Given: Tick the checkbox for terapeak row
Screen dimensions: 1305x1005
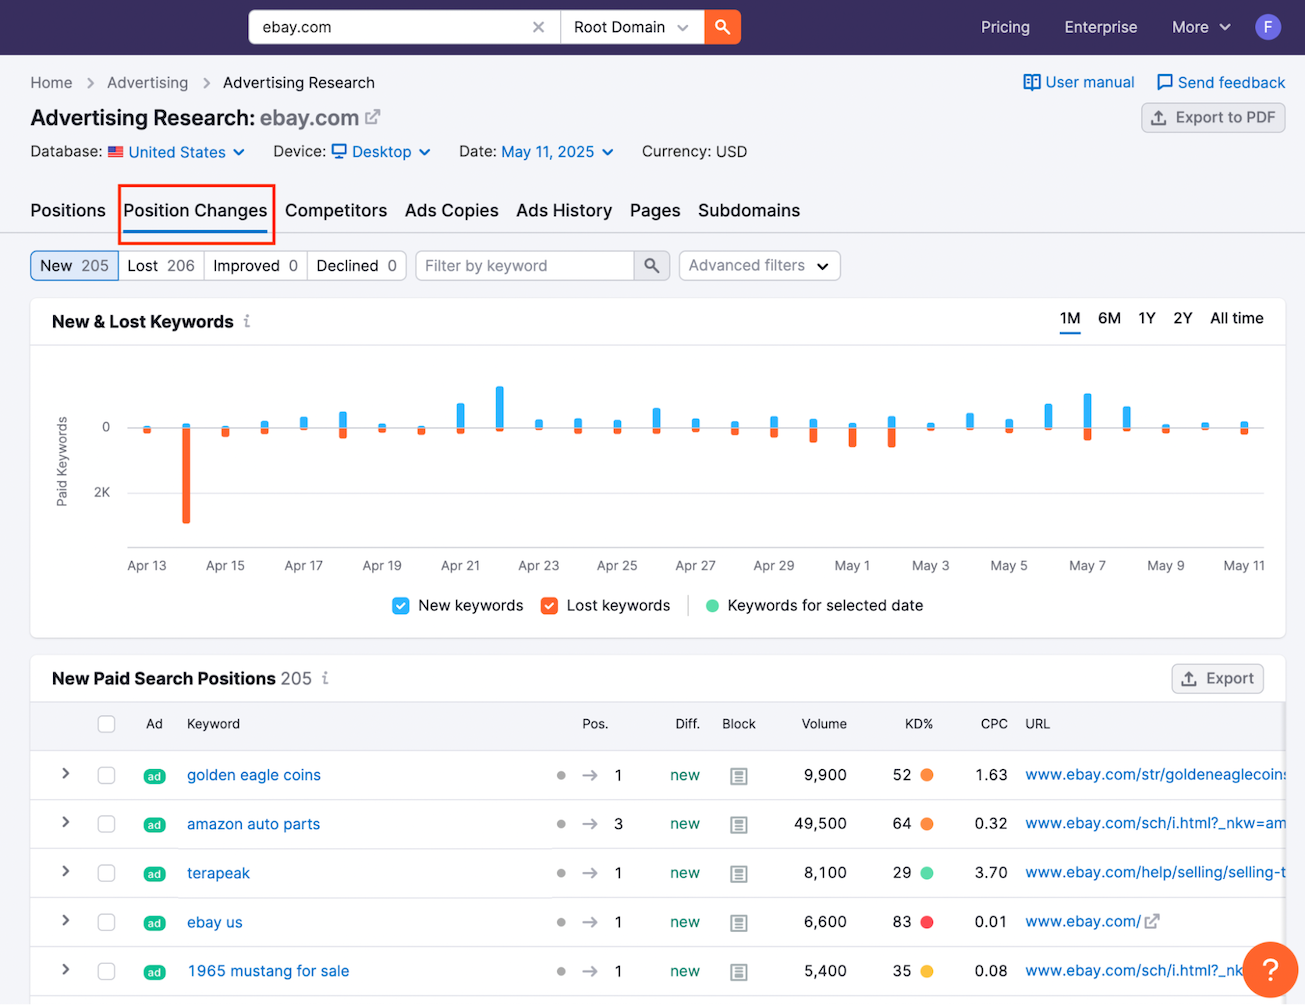Looking at the screenshot, I should point(106,873).
